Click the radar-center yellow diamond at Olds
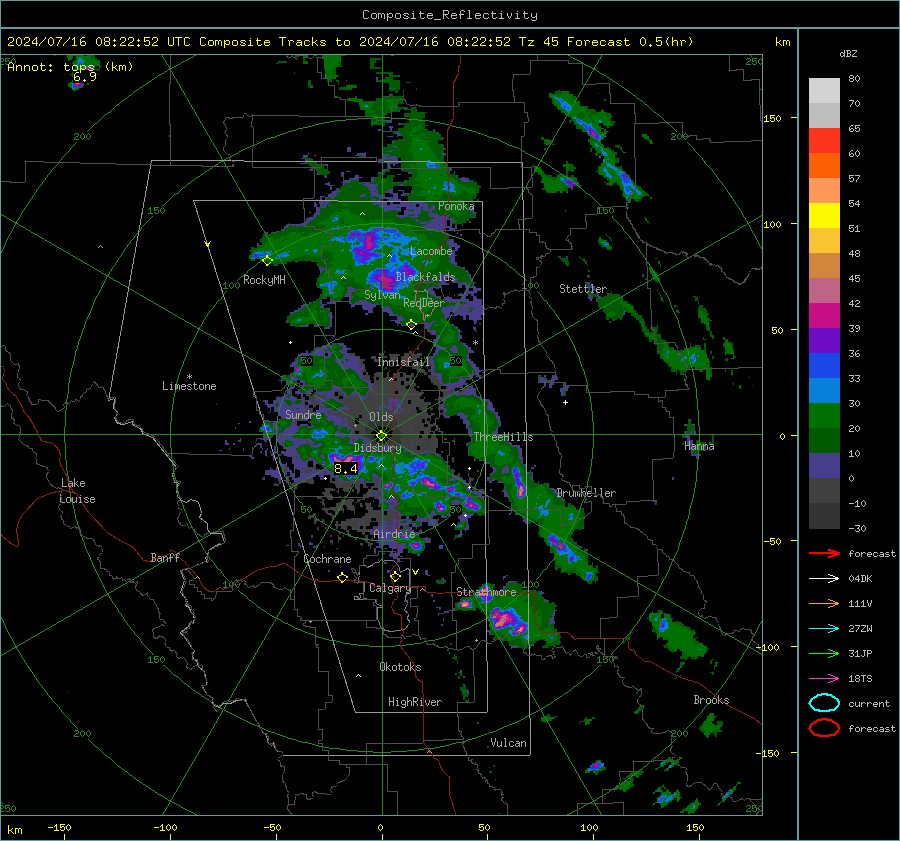 point(381,435)
